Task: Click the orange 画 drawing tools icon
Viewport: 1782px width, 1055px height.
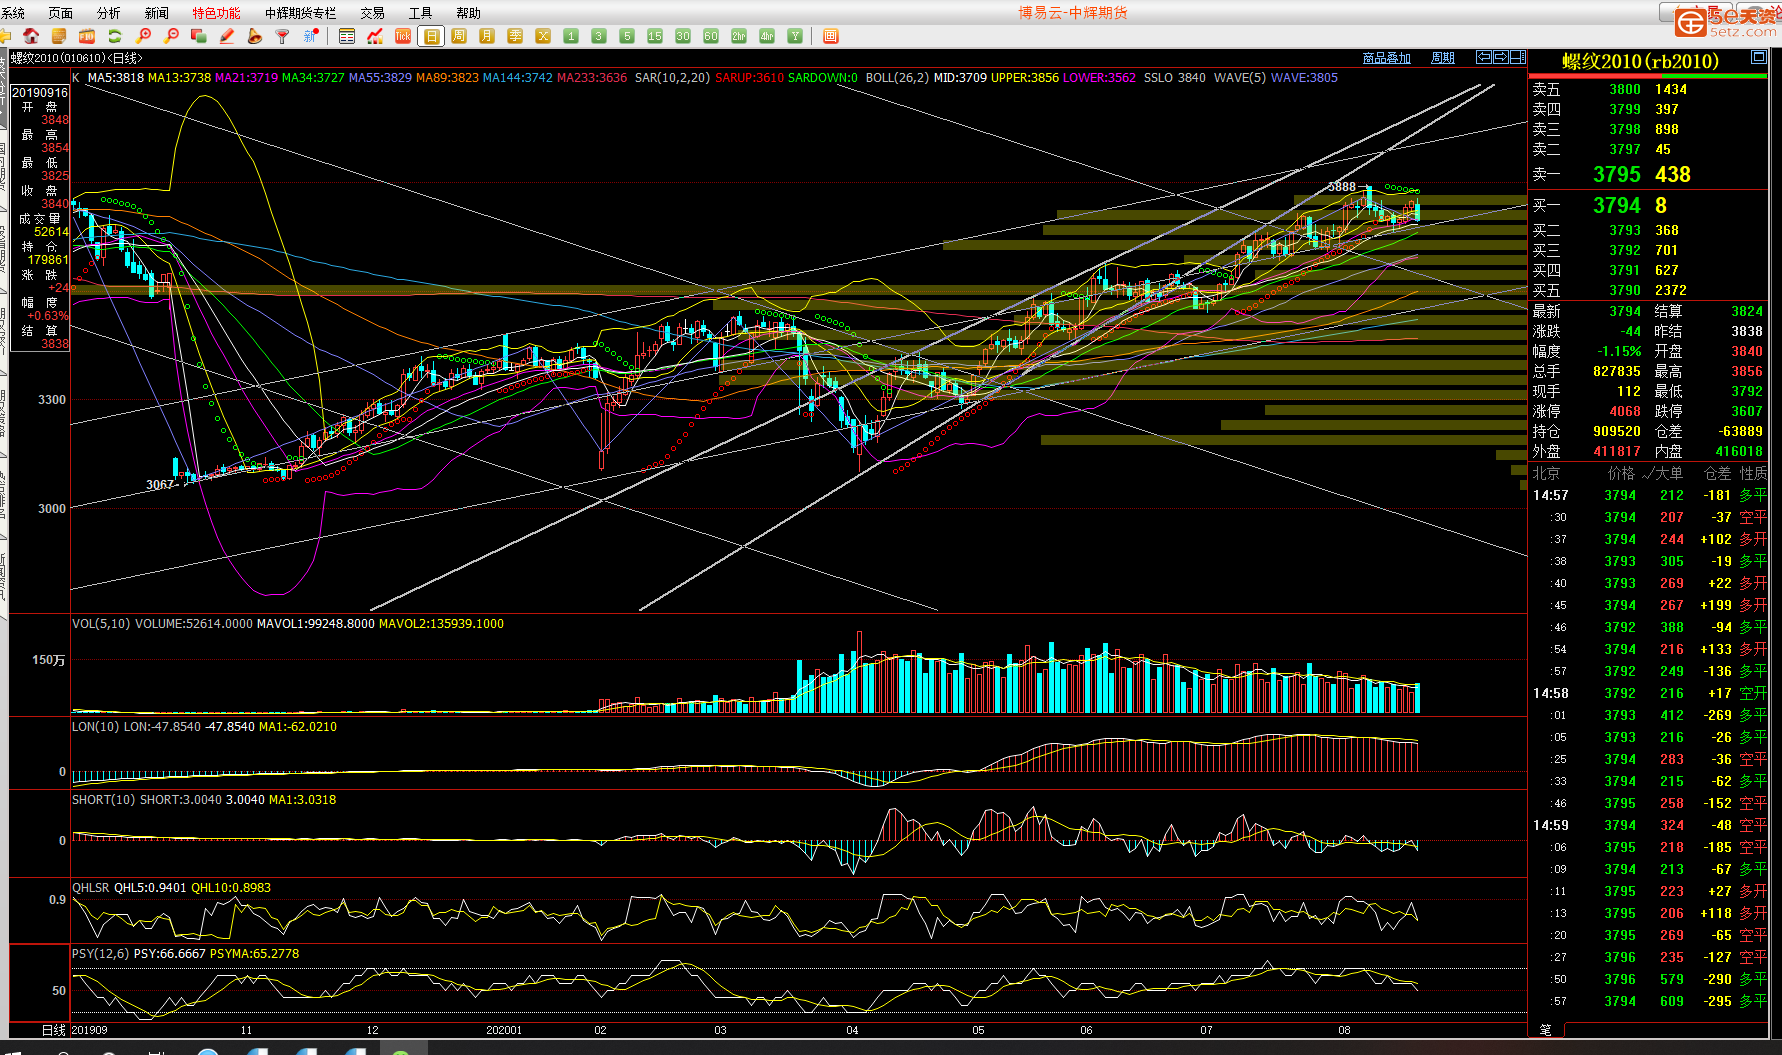Action: [x=830, y=36]
